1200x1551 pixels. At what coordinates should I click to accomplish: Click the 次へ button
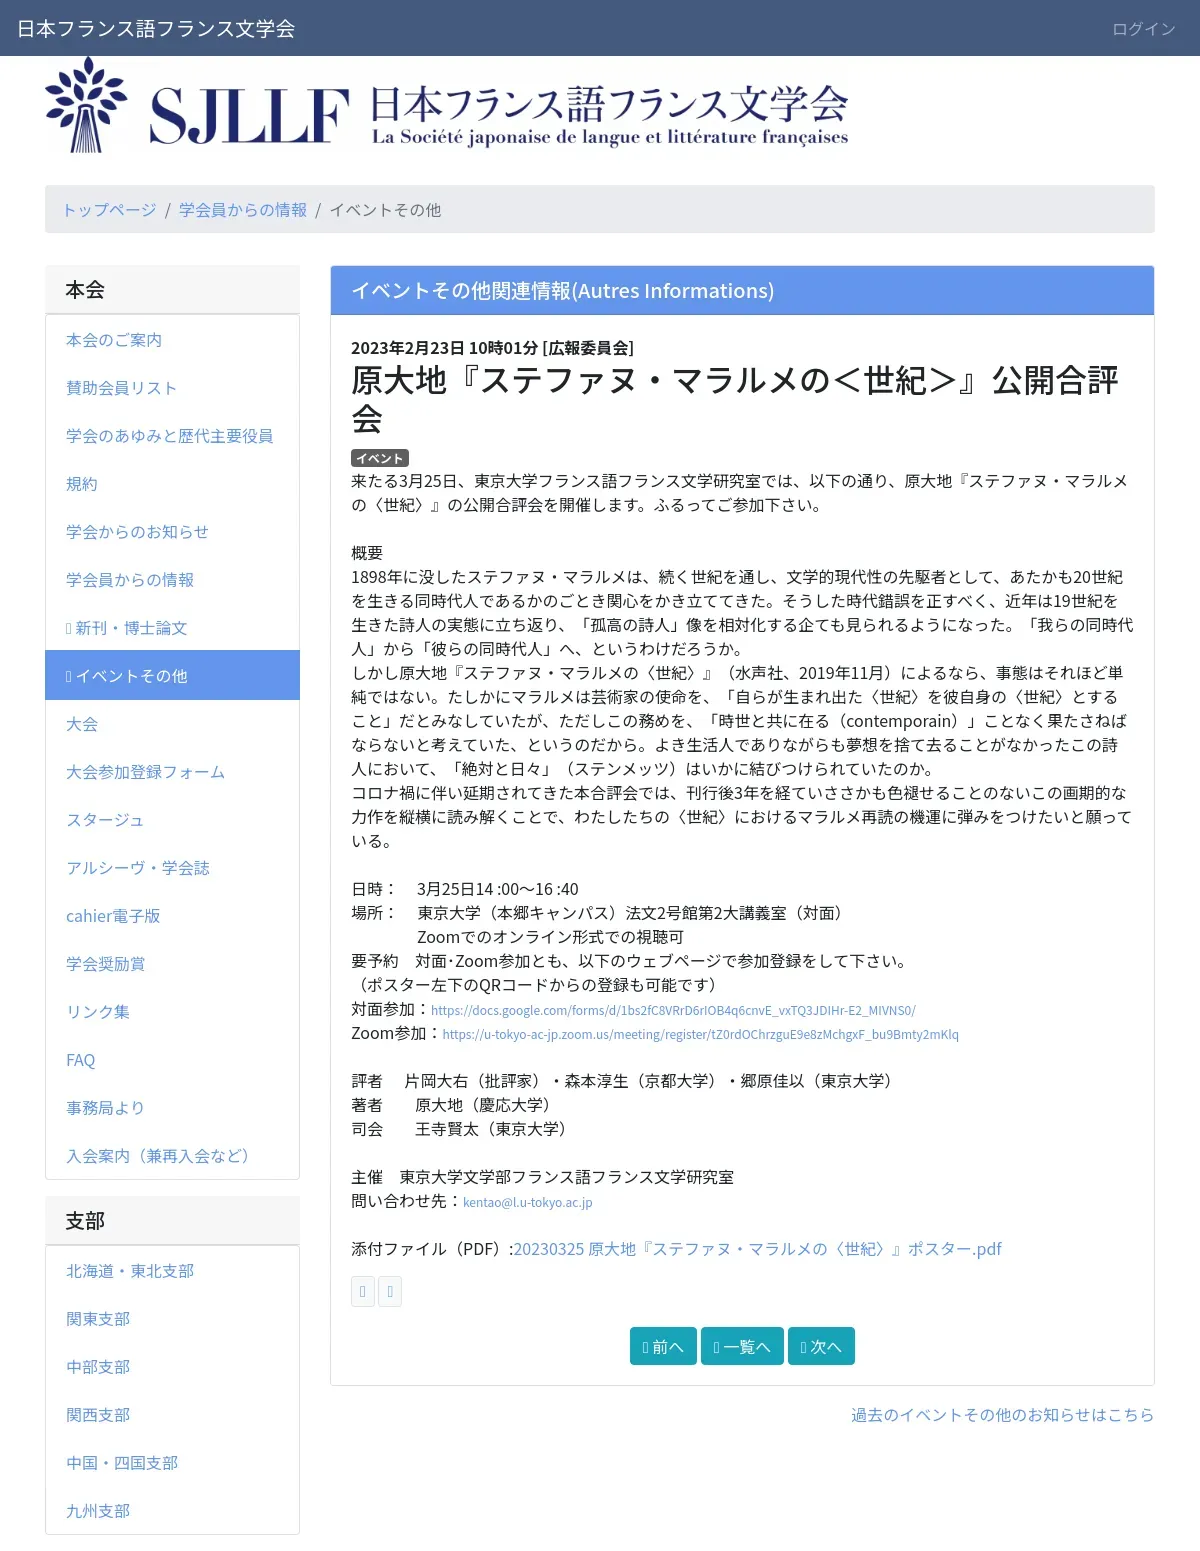coord(821,1346)
